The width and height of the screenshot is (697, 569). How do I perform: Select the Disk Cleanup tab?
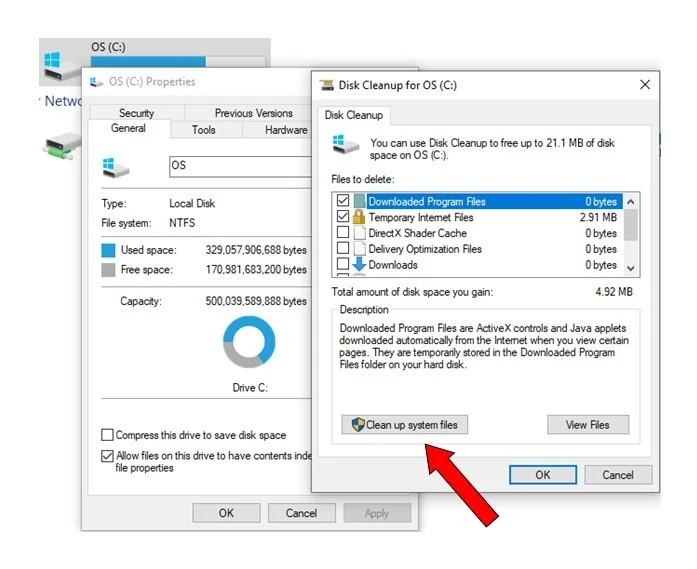[354, 115]
